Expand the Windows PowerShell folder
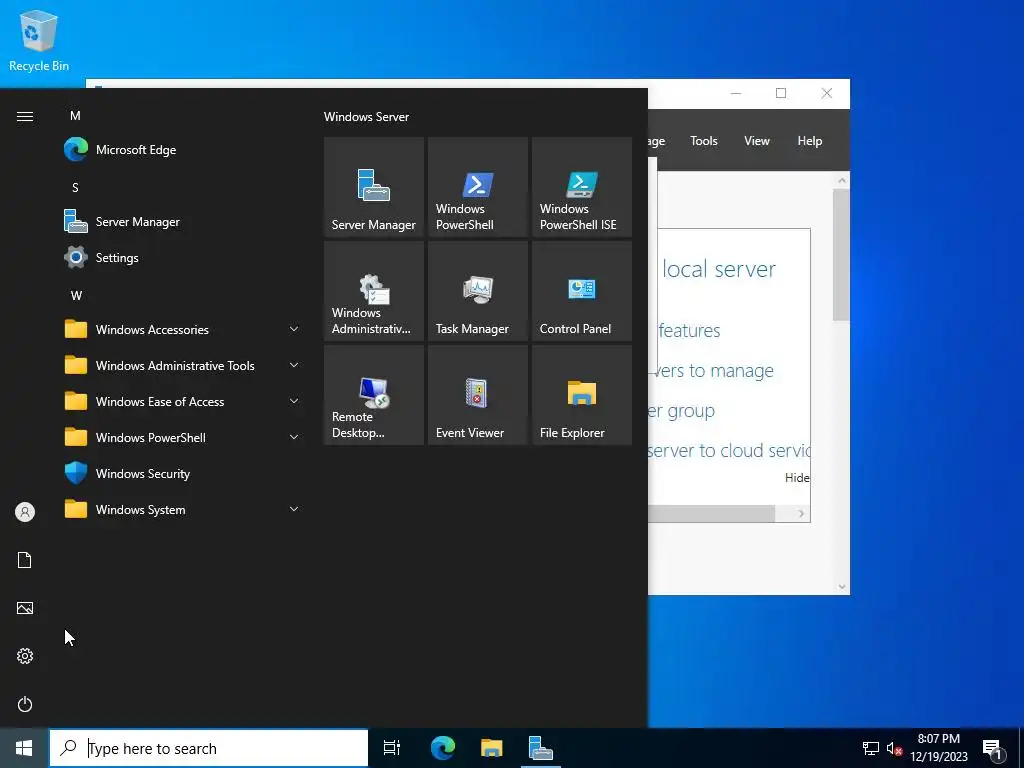1024x768 pixels. [x=183, y=438]
